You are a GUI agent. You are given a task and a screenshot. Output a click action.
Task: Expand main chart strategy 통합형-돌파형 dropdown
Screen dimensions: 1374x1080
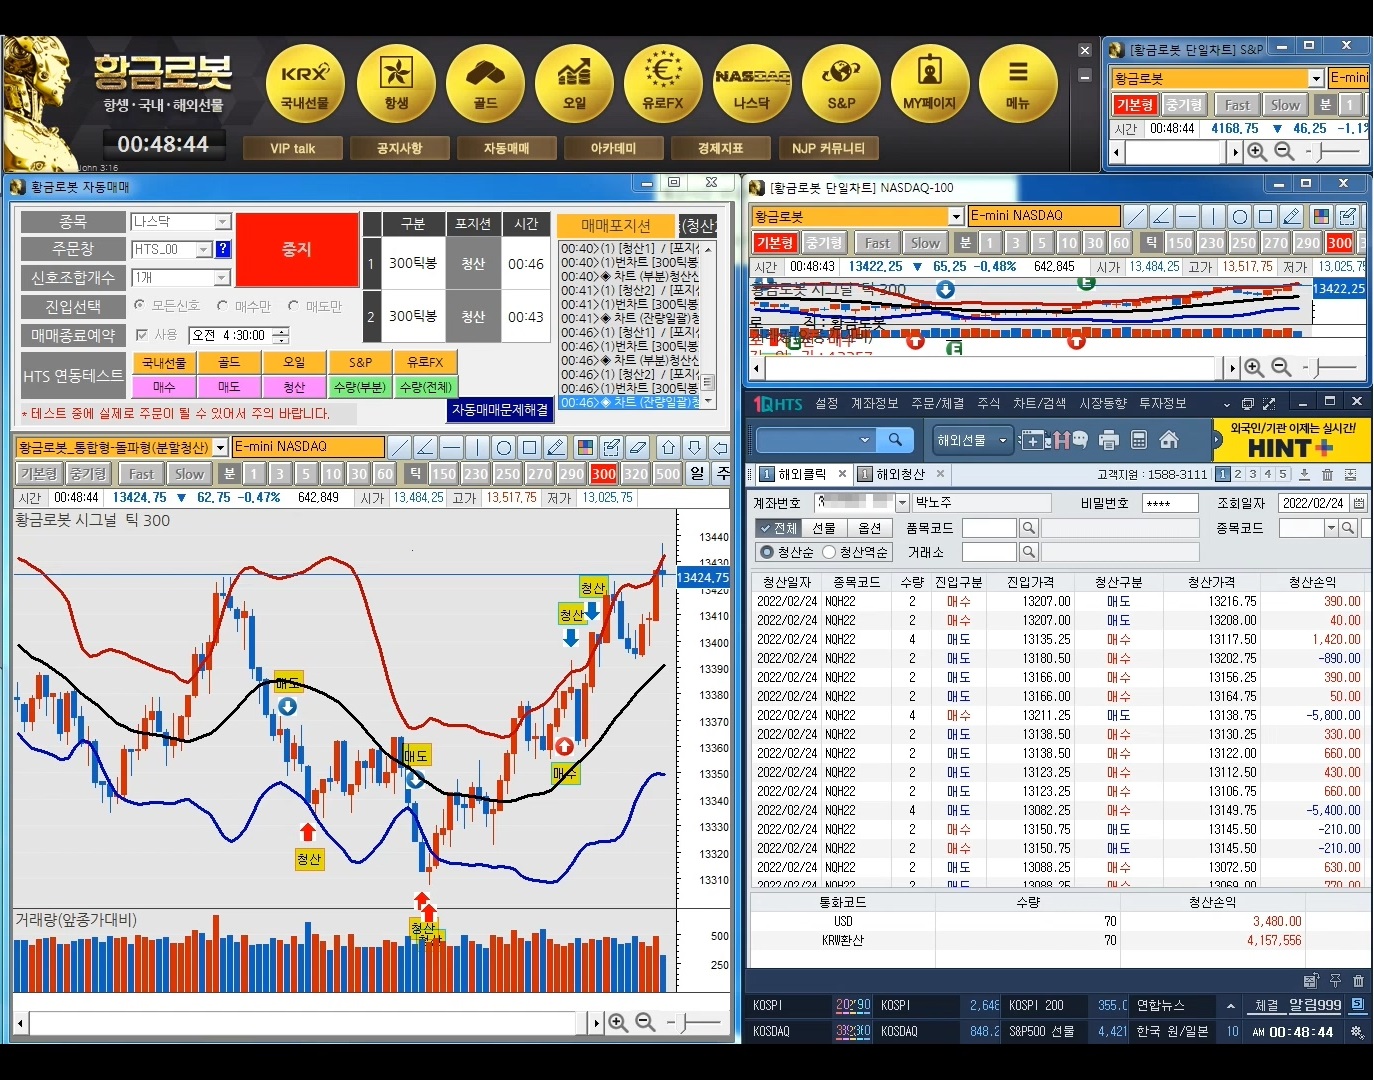220,448
